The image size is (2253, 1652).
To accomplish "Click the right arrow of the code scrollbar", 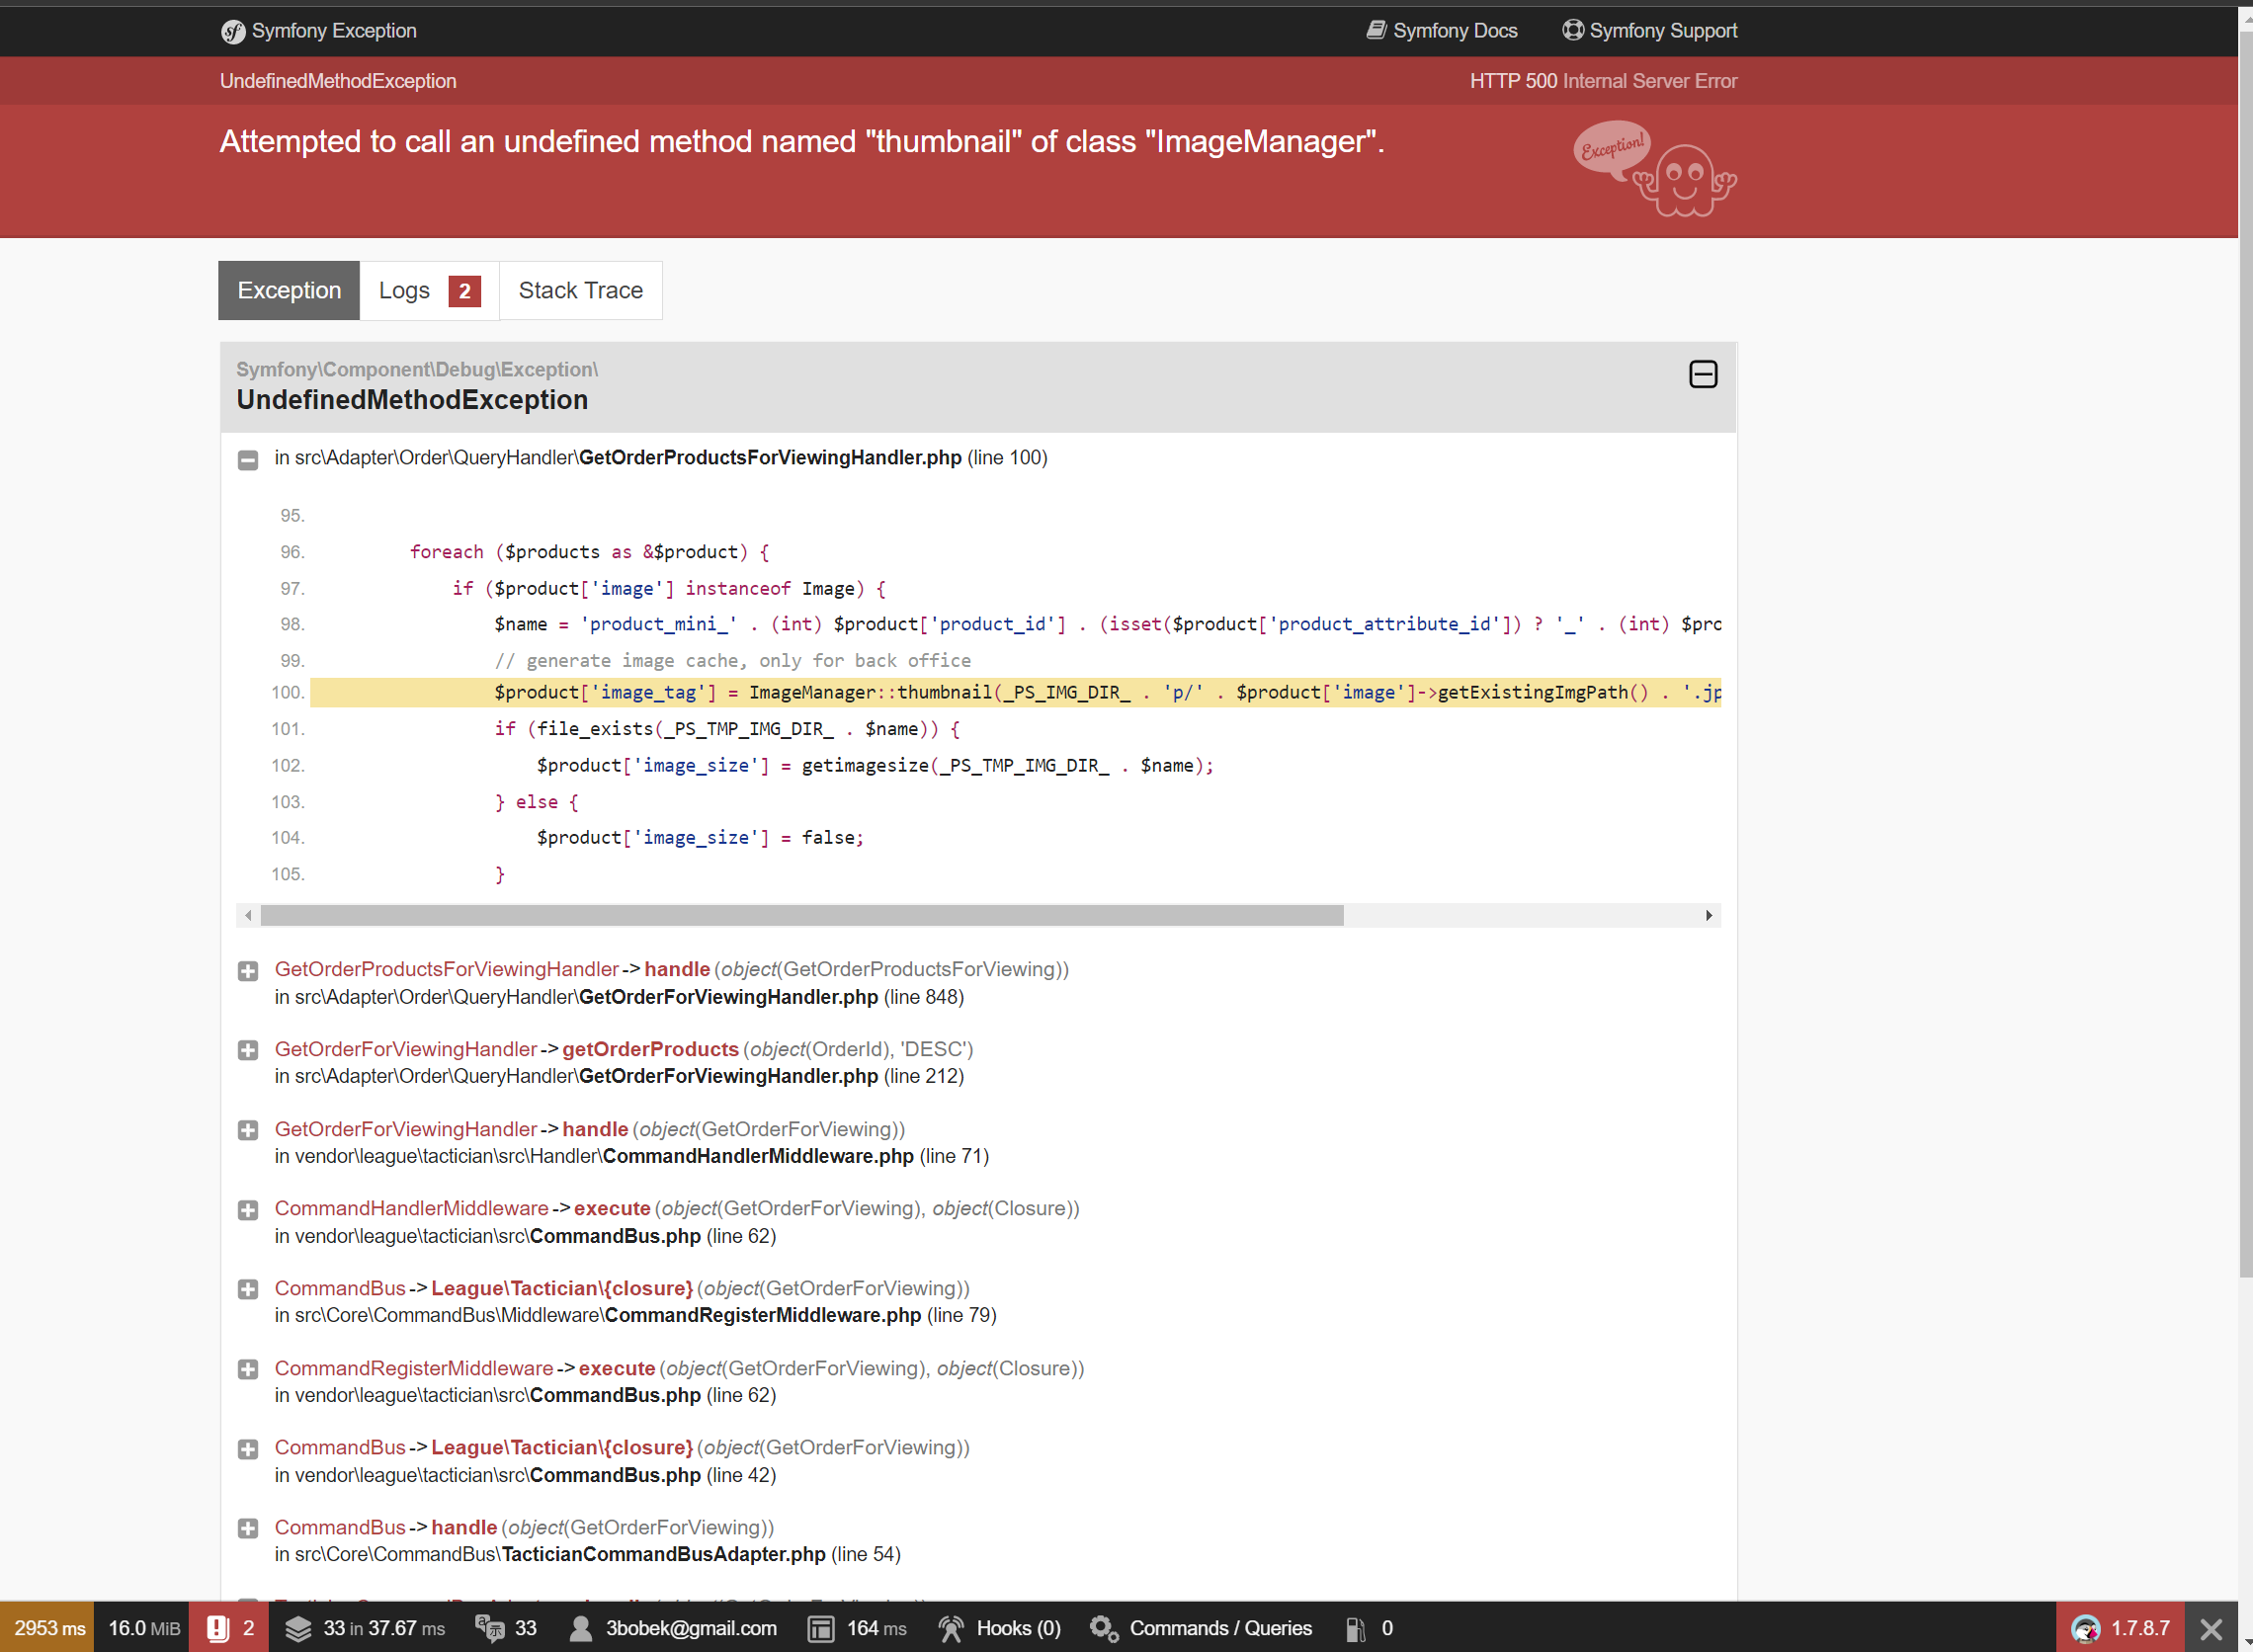I will coord(1708,915).
